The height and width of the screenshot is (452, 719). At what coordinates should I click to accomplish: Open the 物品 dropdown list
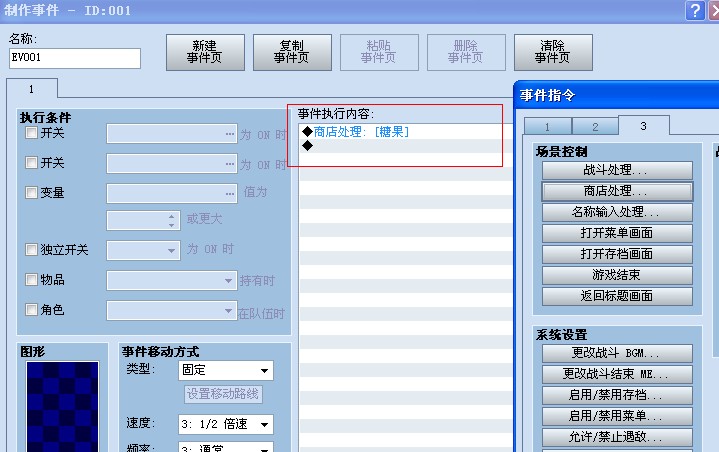pos(172,280)
